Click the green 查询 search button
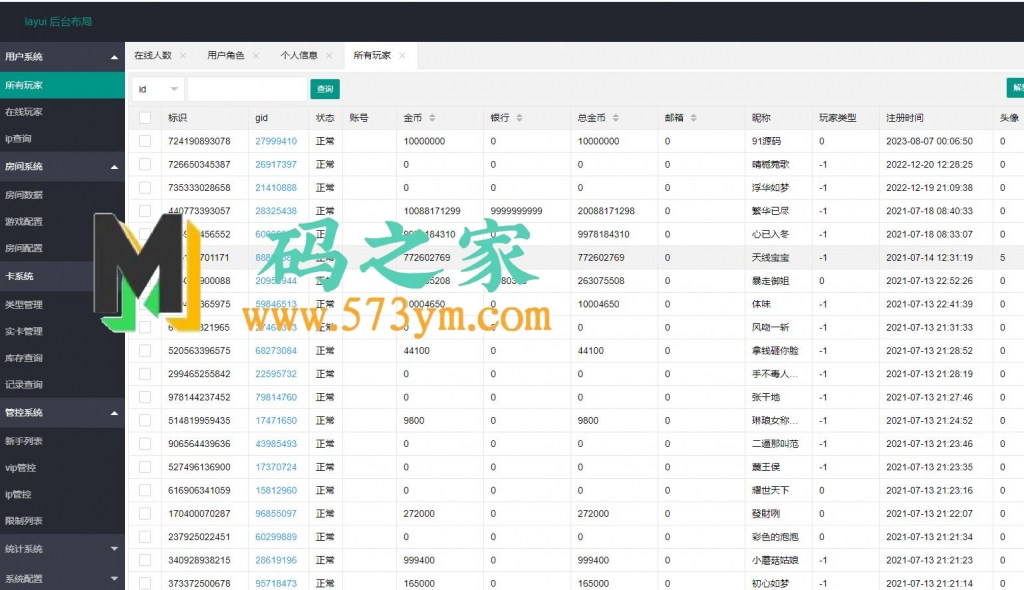Image resolution: width=1024 pixels, height=590 pixels. click(x=325, y=89)
